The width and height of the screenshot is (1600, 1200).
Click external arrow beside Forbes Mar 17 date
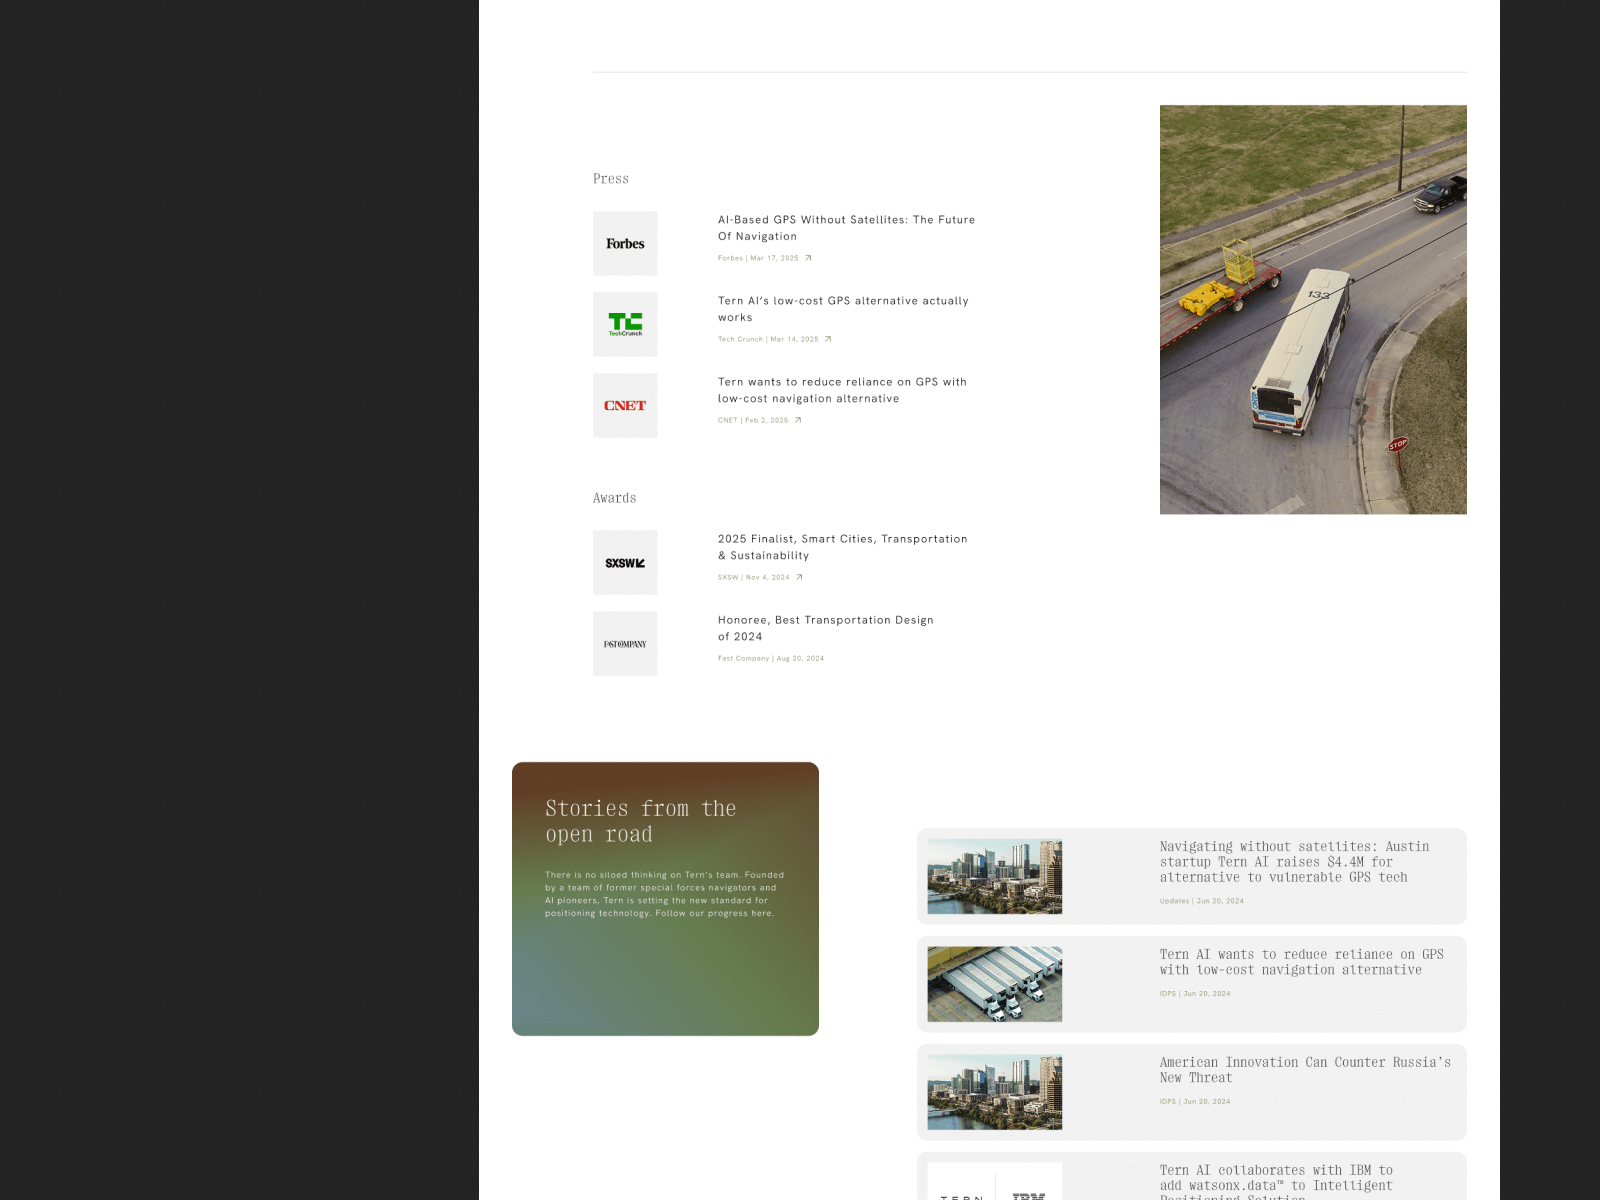click(808, 258)
